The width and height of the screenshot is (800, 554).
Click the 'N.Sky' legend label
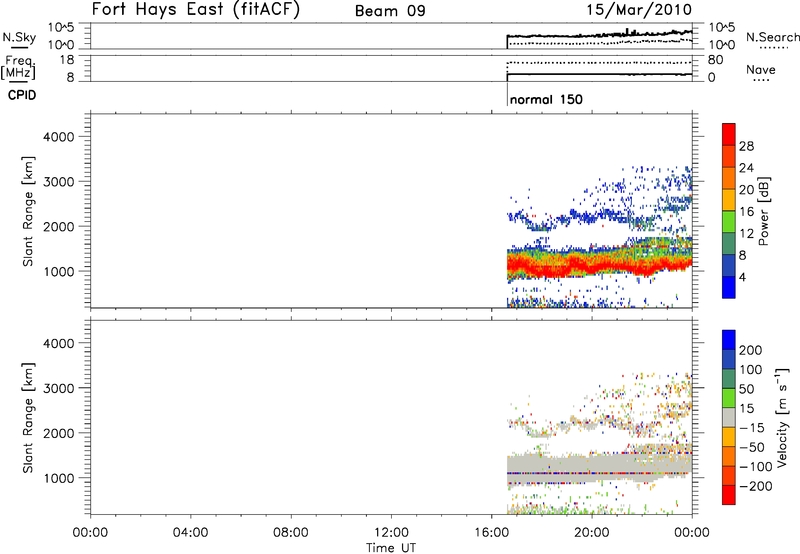(x=19, y=37)
